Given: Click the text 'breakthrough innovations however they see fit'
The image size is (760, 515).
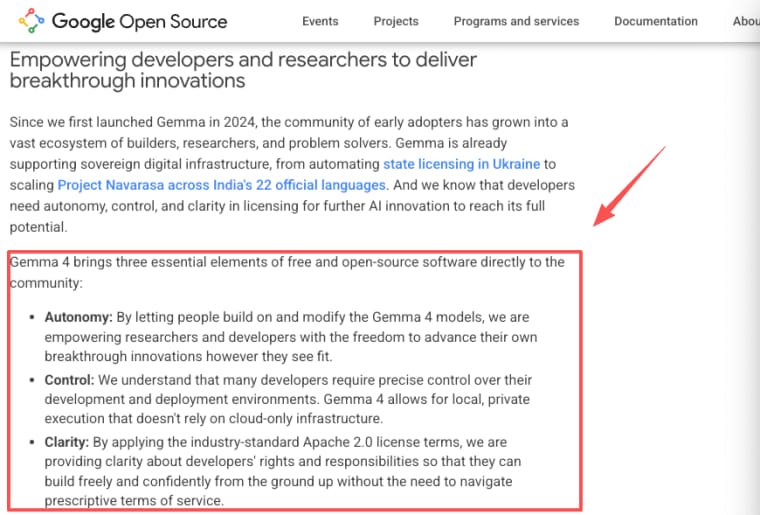Looking at the screenshot, I should point(188,357).
